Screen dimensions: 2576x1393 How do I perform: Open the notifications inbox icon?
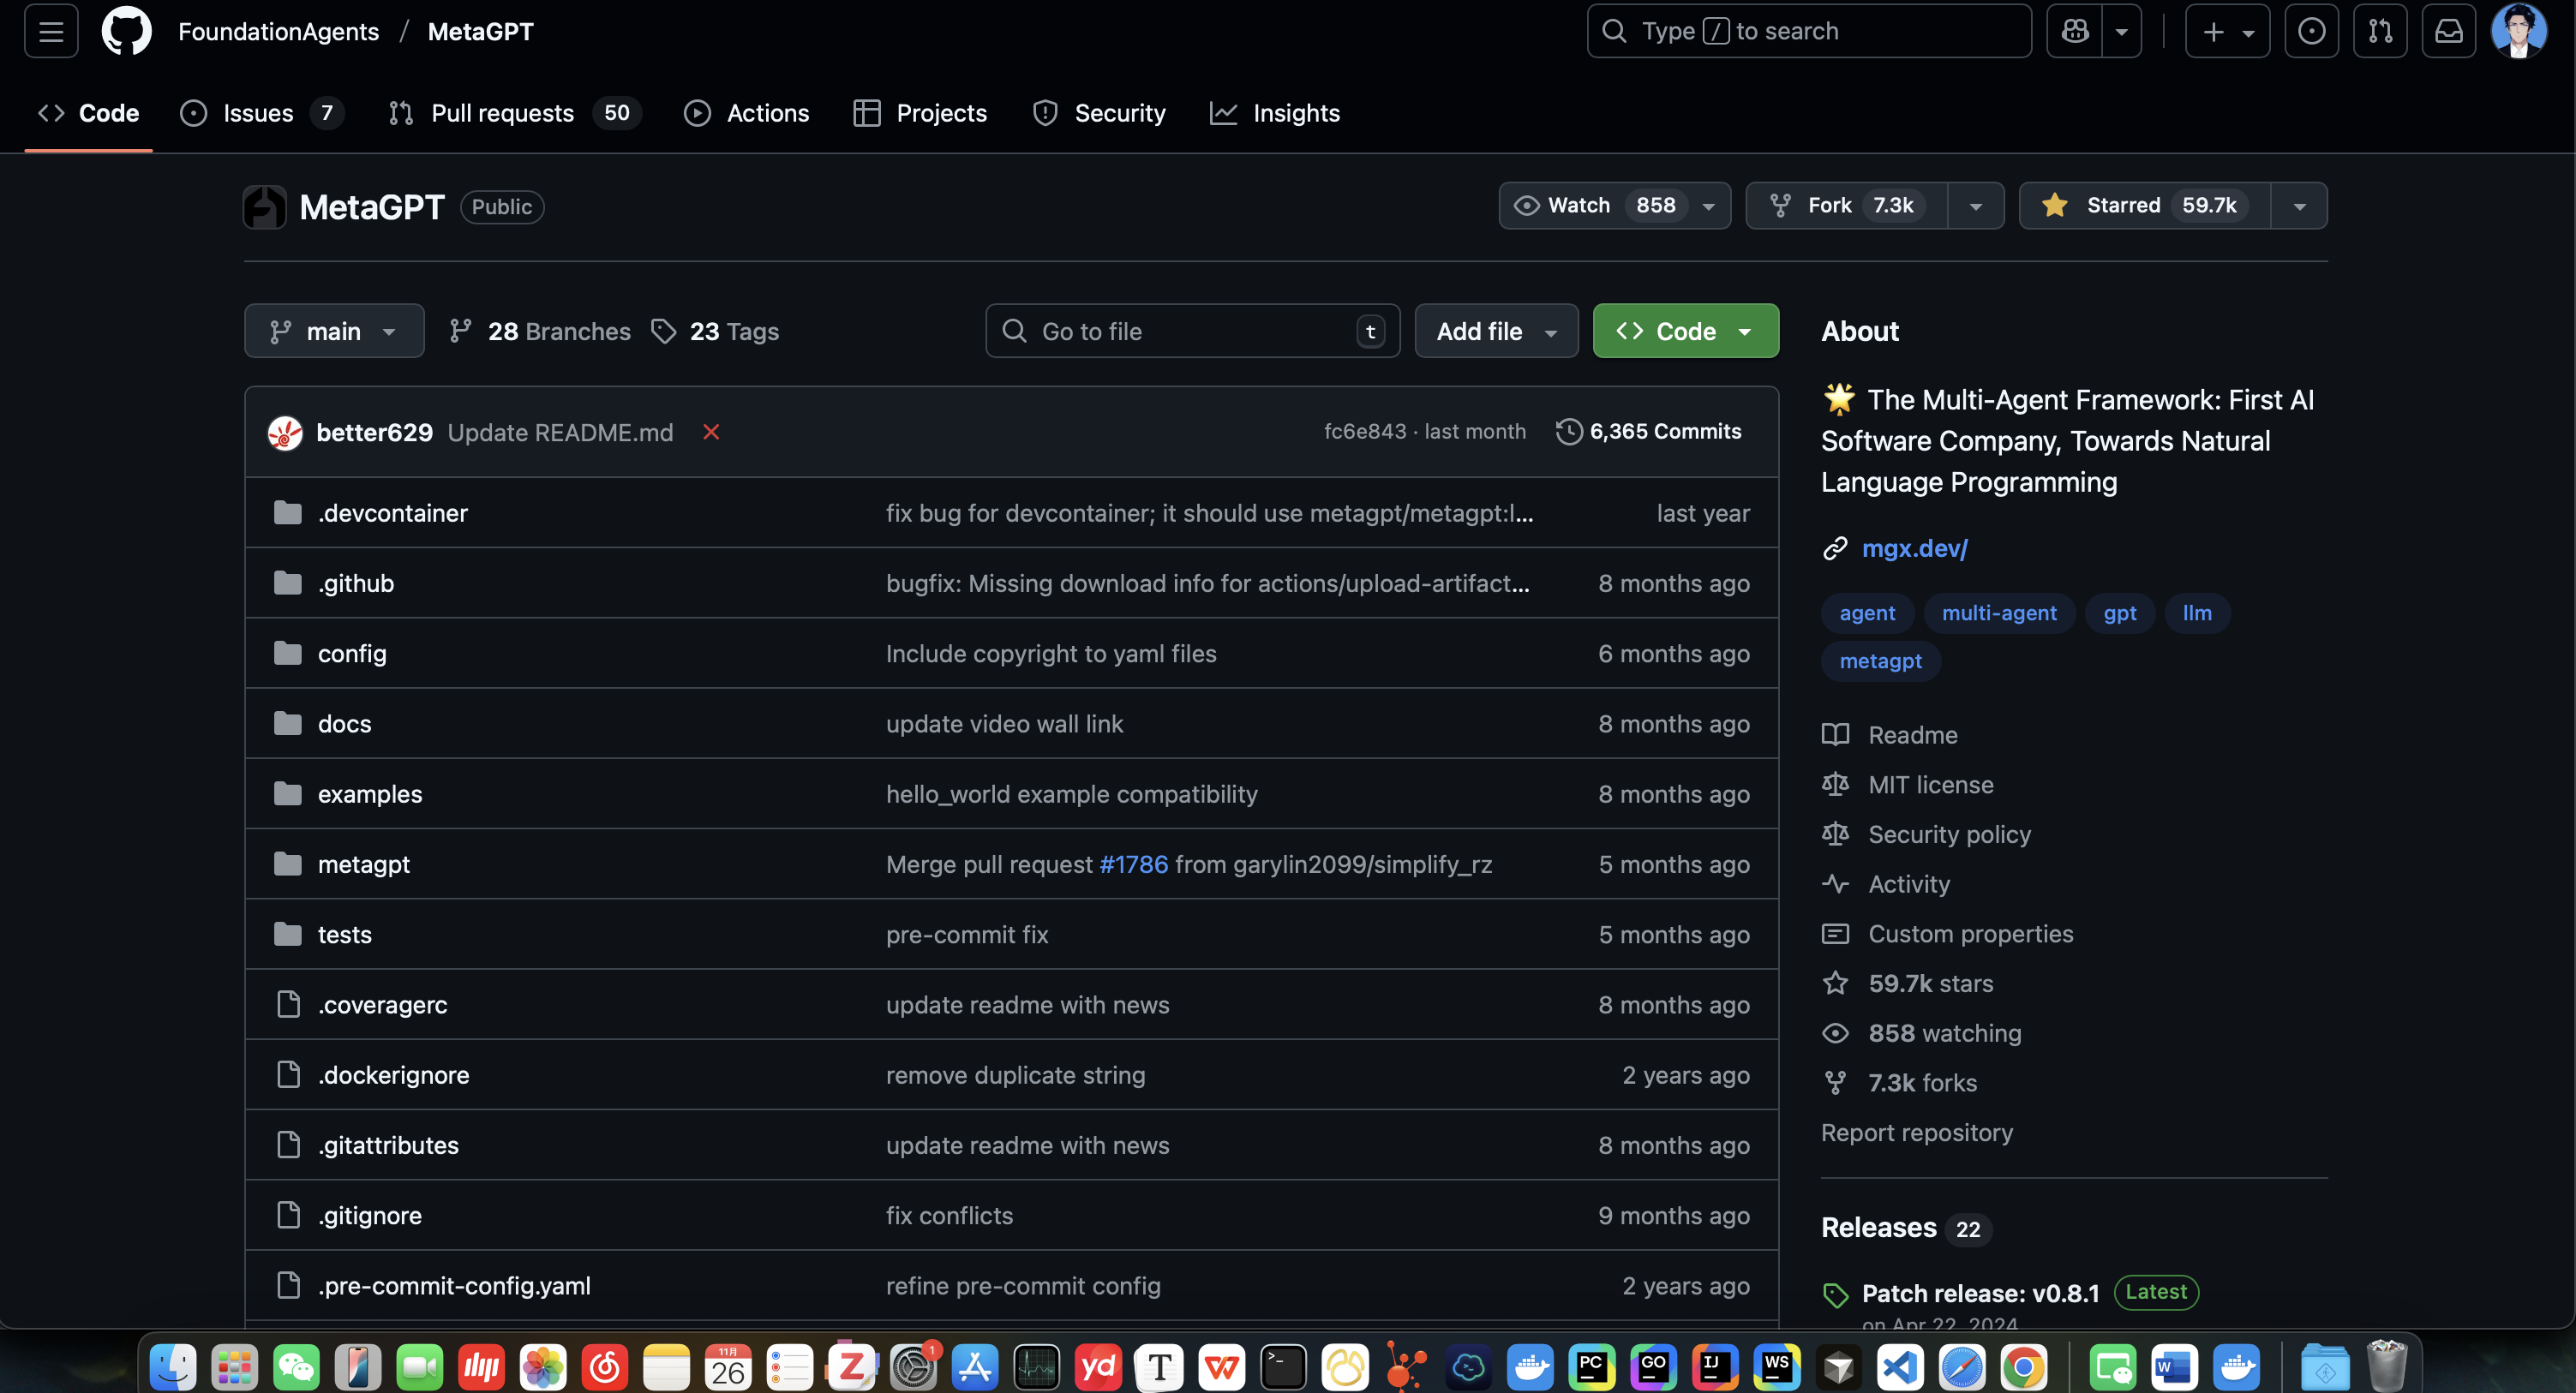2448,31
